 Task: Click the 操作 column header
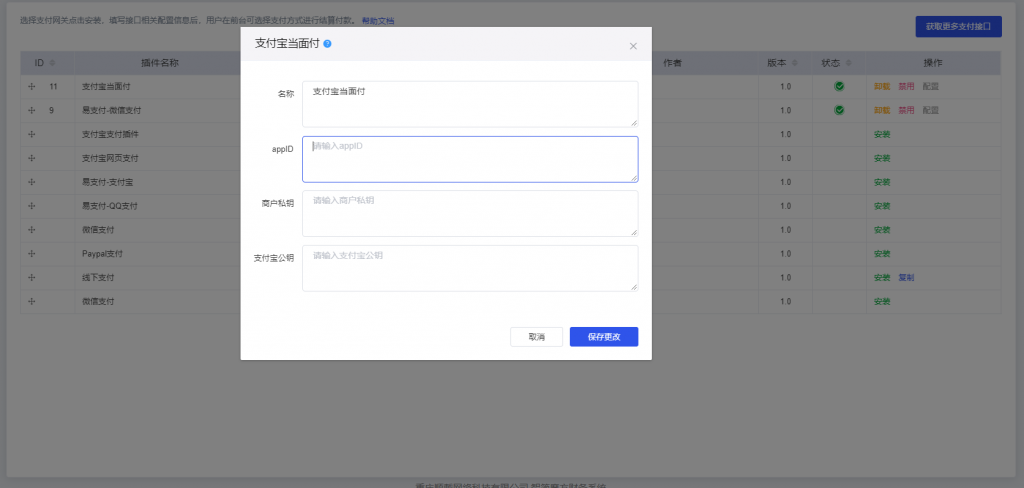pos(933,63)
